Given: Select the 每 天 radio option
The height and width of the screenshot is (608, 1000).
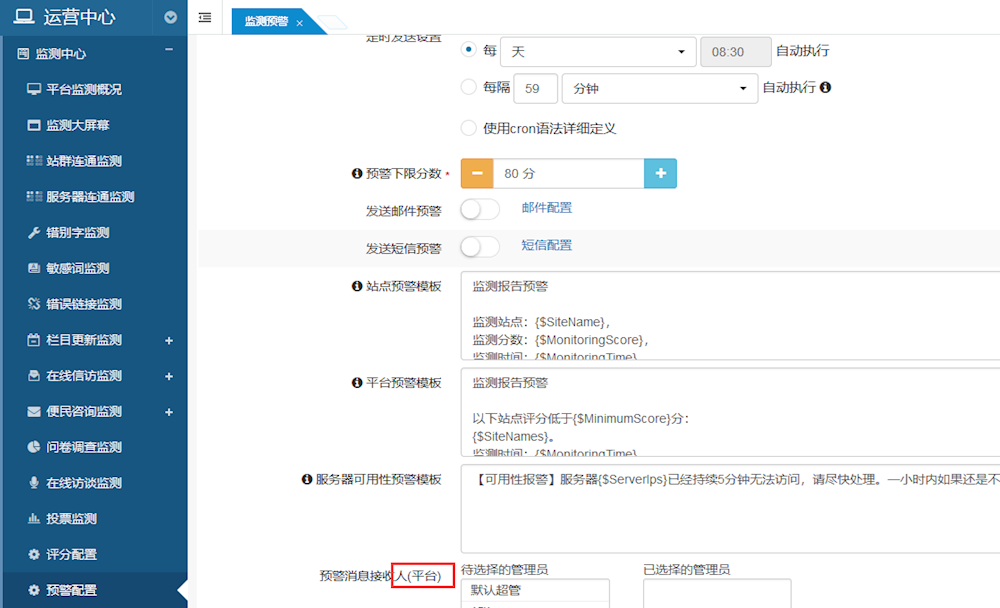Looking at the screenshot, I should [468, 50].
